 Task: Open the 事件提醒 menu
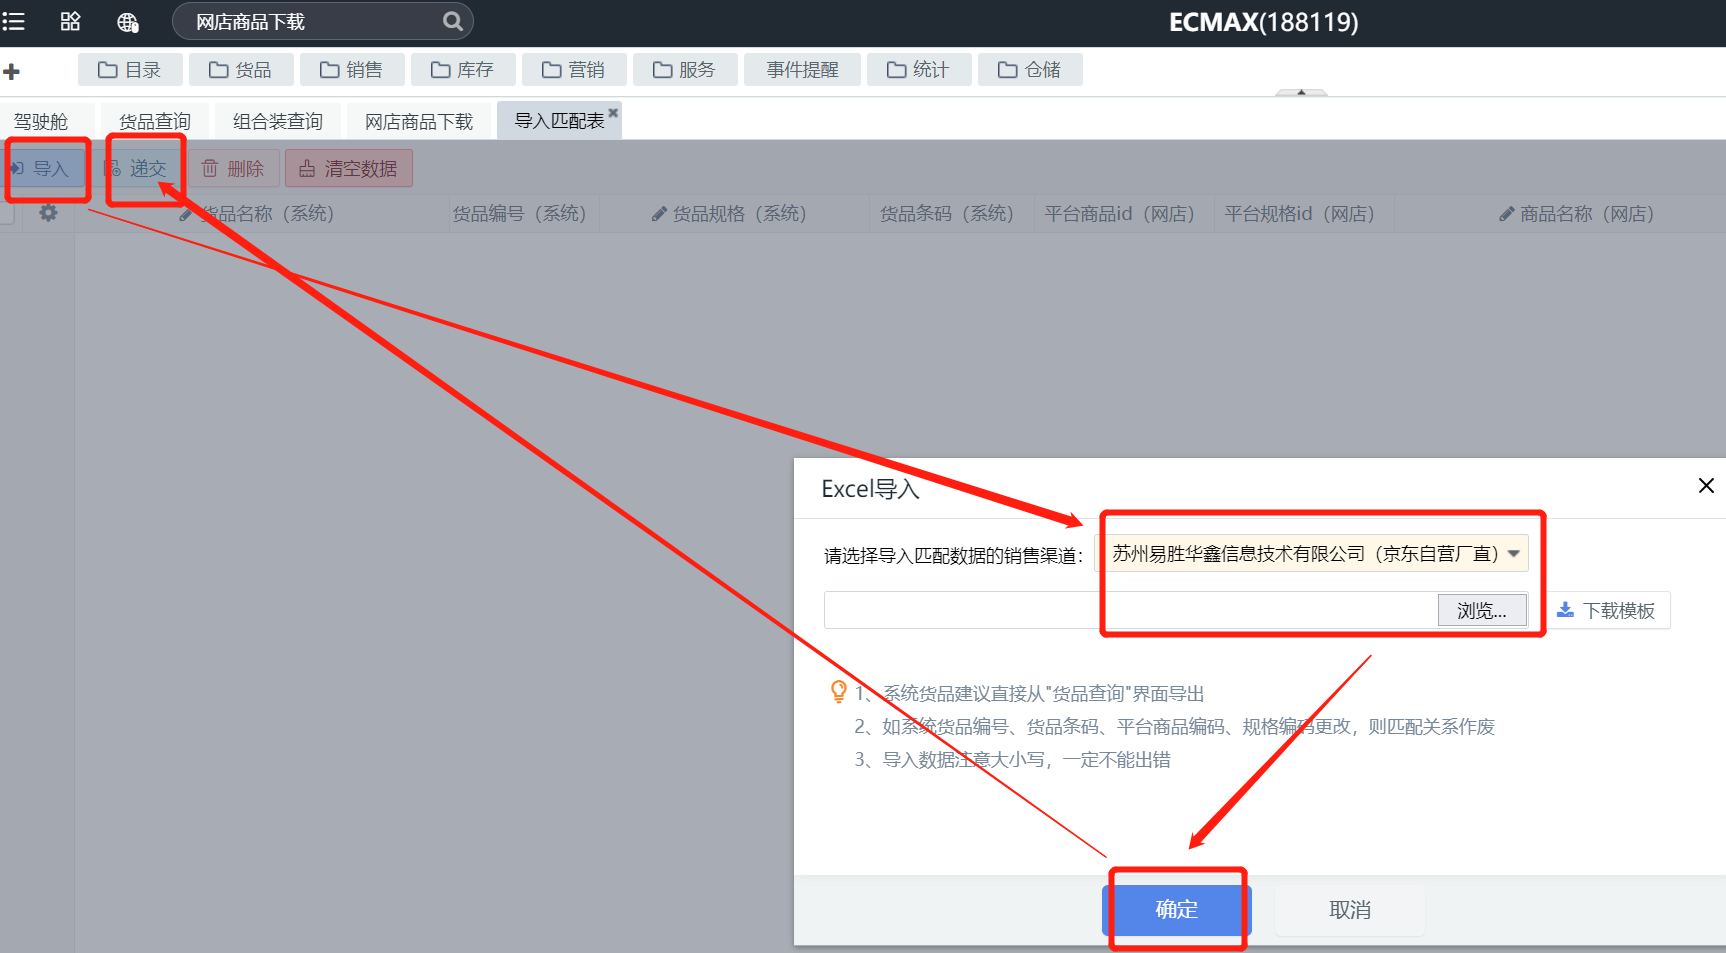point(802,69)
